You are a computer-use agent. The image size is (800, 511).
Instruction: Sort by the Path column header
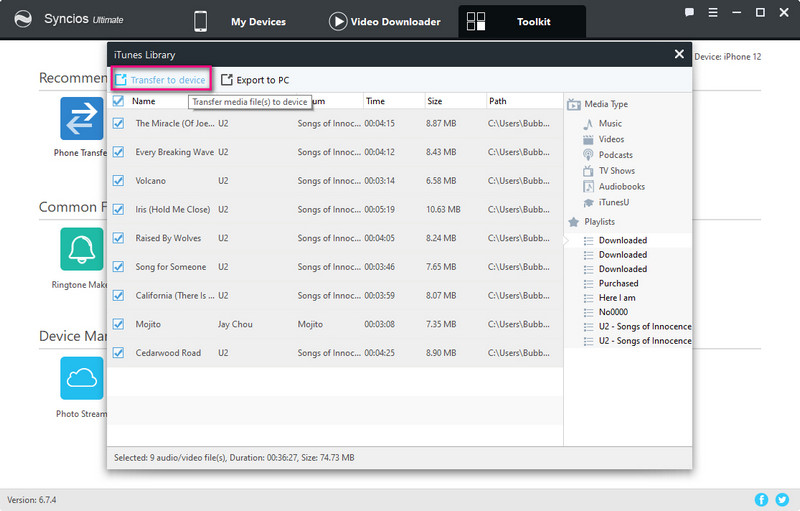coord(497,101)
